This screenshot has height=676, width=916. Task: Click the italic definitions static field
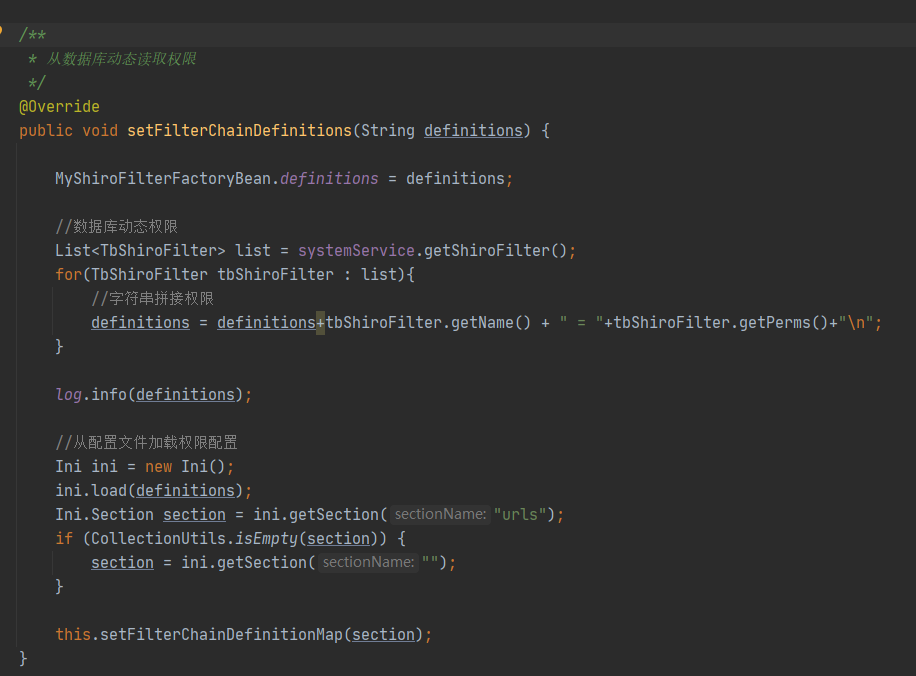coord(329,179)
